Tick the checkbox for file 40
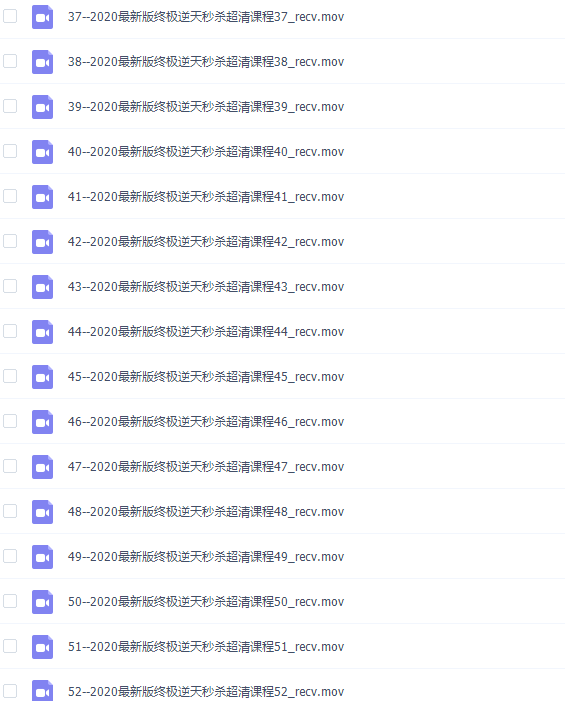Screen dimensions: 565x701 click(10, 151)
